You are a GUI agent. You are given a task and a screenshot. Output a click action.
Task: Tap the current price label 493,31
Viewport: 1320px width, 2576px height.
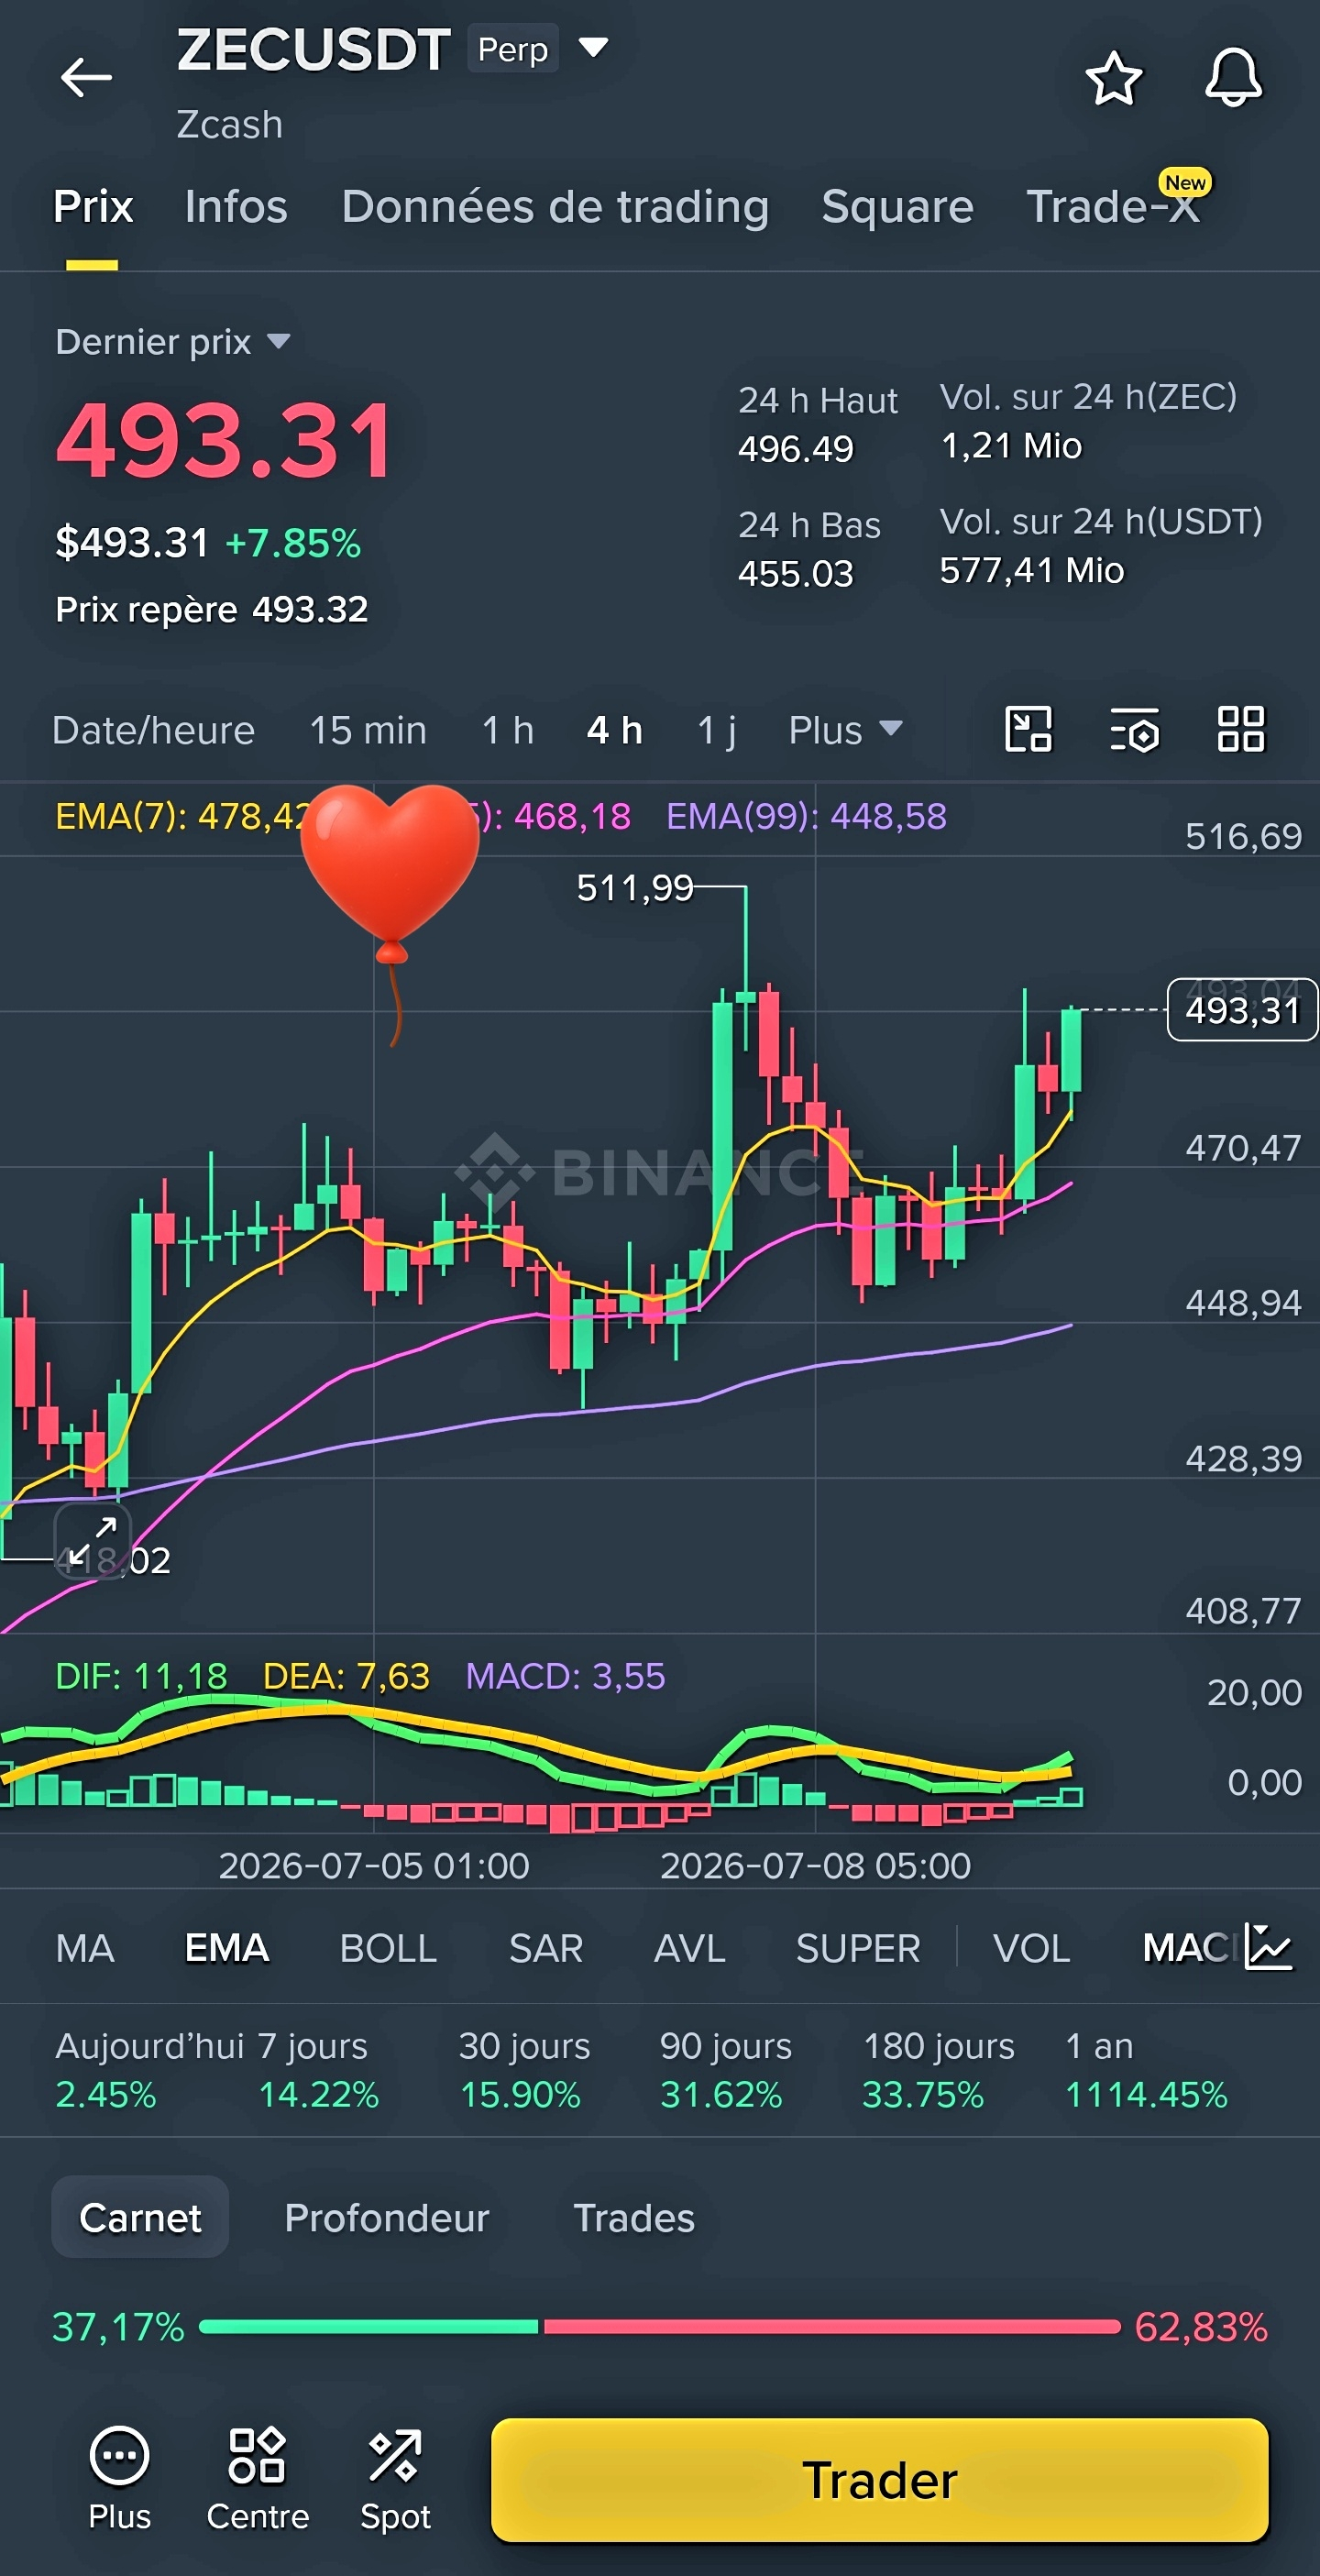1242,1010
